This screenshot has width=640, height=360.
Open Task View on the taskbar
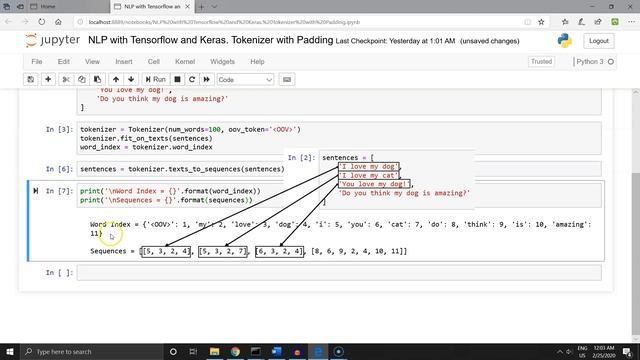pyautogui.click(x=193, y=351)
